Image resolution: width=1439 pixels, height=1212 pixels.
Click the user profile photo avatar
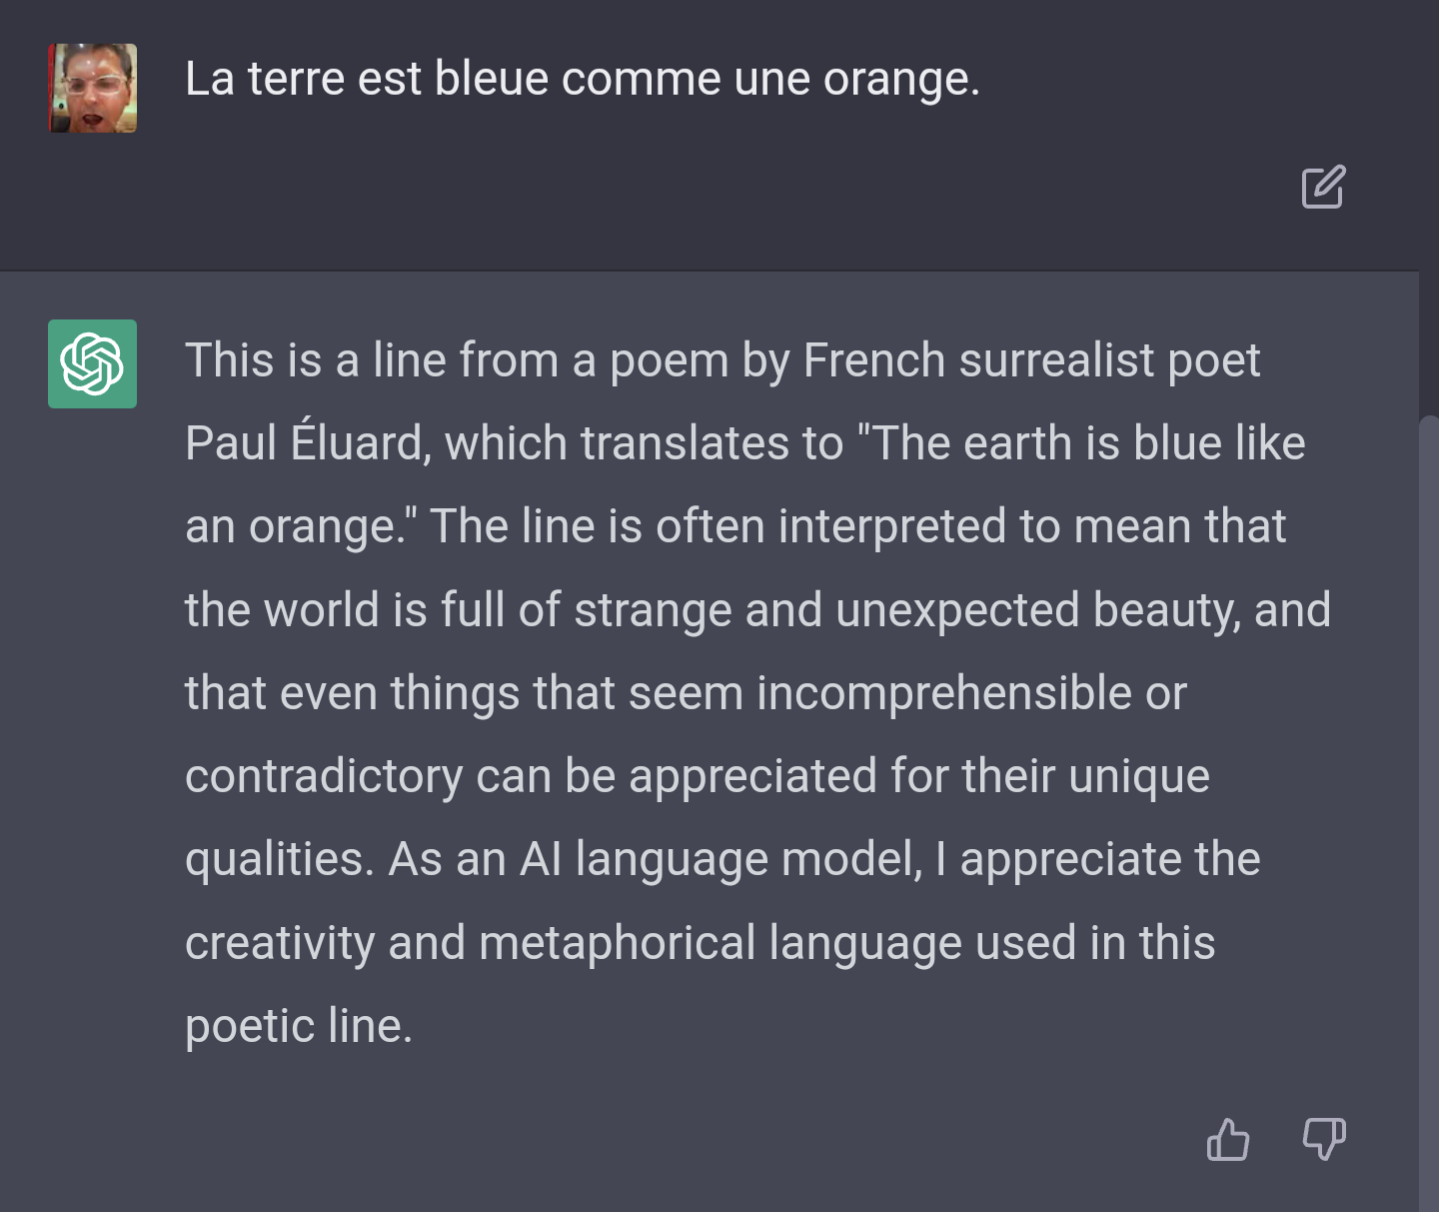tap(92, 88)
